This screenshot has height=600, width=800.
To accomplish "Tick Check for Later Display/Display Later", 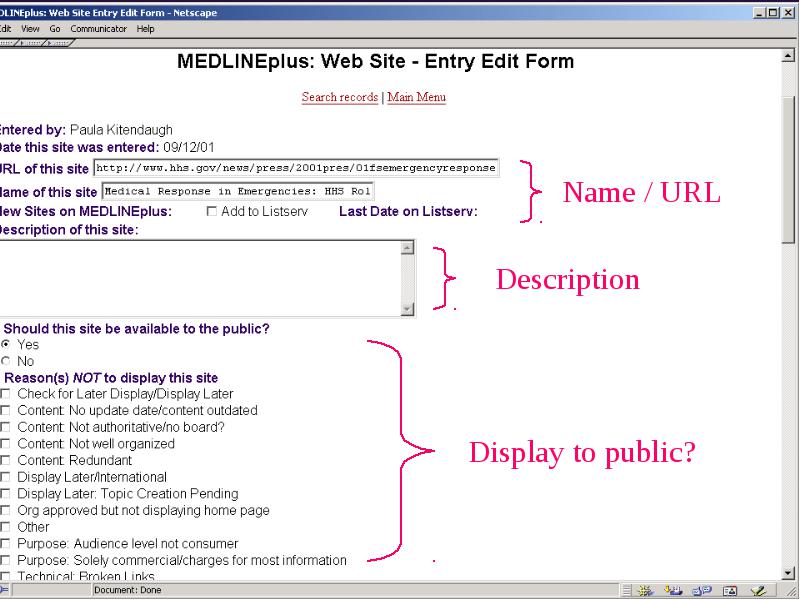I will click(5, 394).
